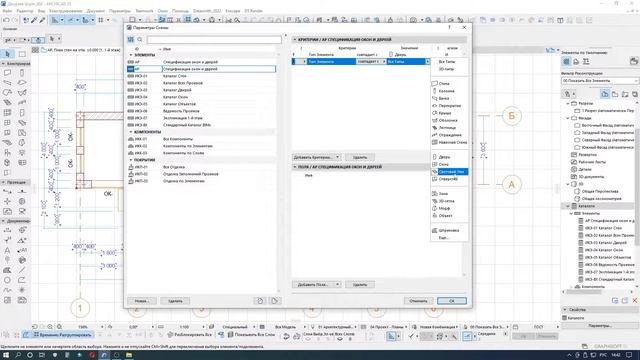Click Параметры button in navigator properties
Image resolution: width=640 pixels, height=360 pixels.
point(600,325)
